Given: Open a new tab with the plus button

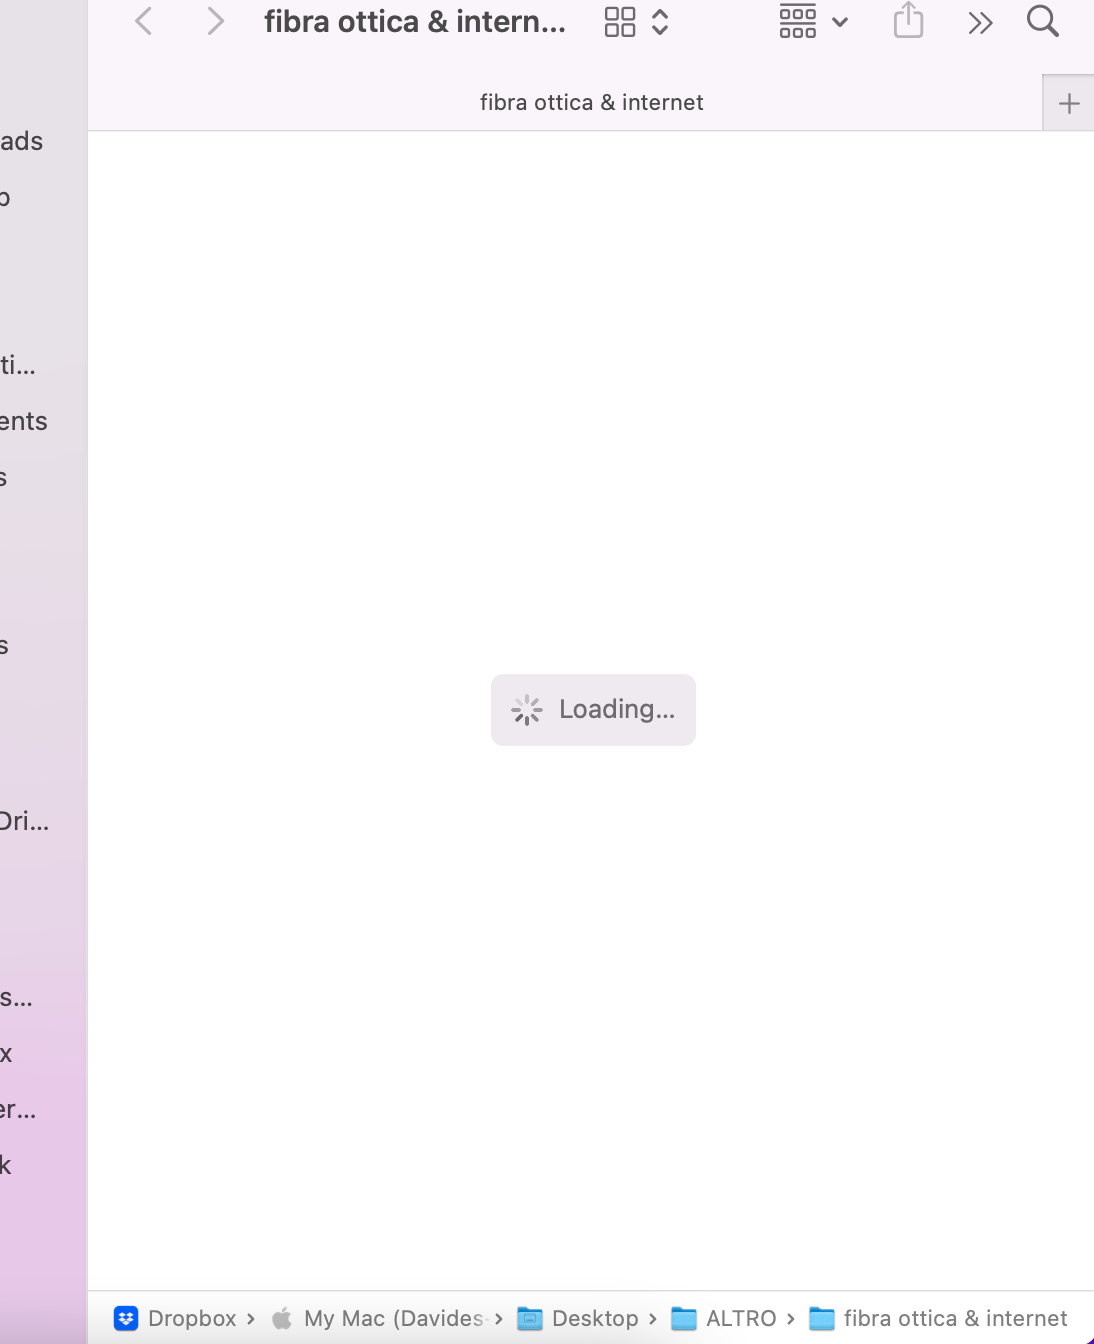Looking at the screenshot, I should pos(1069,101).
